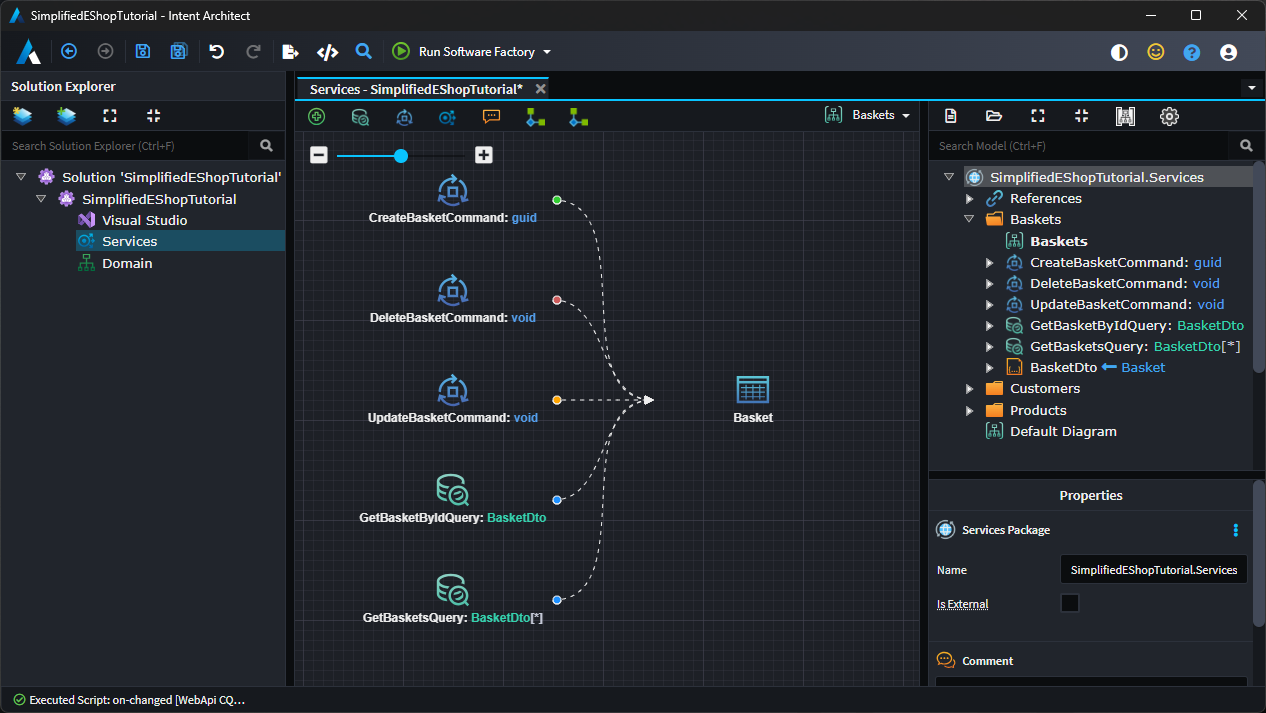Collapse all nodes in model tree panel
Screen dimensions: 1266x713
tap(1081, 116)
